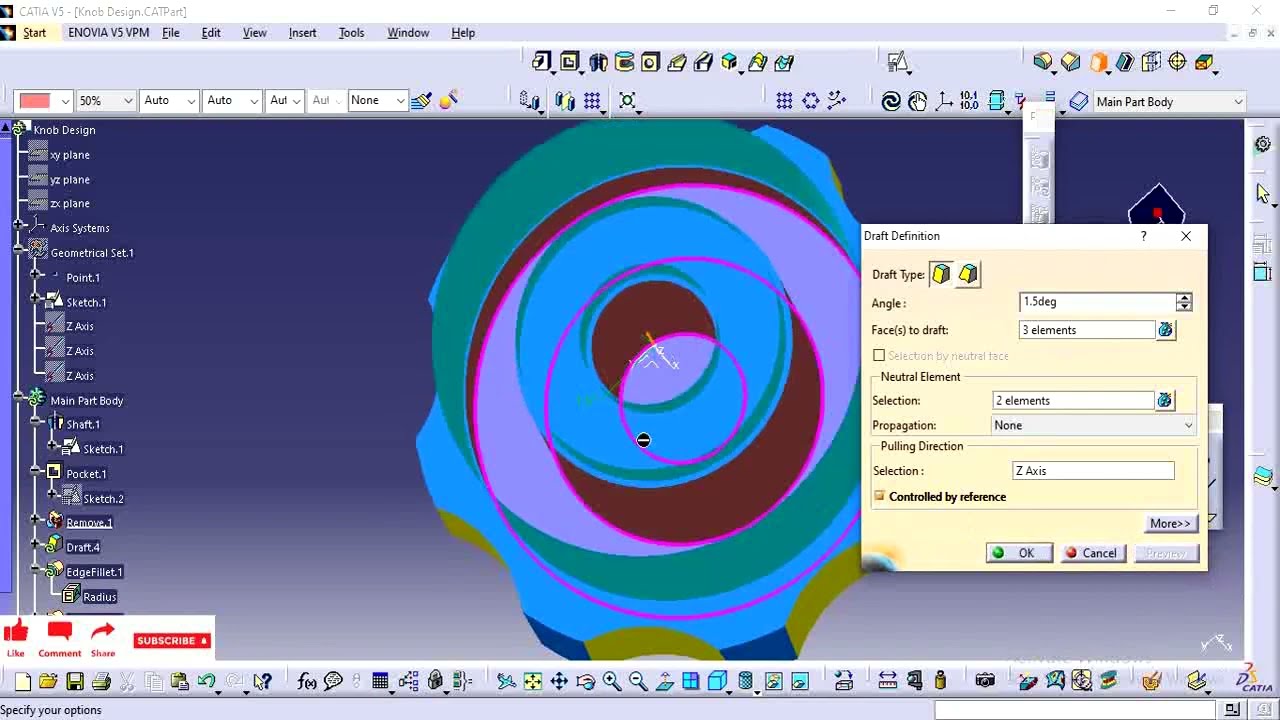Image resolution: width=1280 pixels, height=720 pixels.
Task: Click the Capture camera icon
Action: [x=985, y=682]
